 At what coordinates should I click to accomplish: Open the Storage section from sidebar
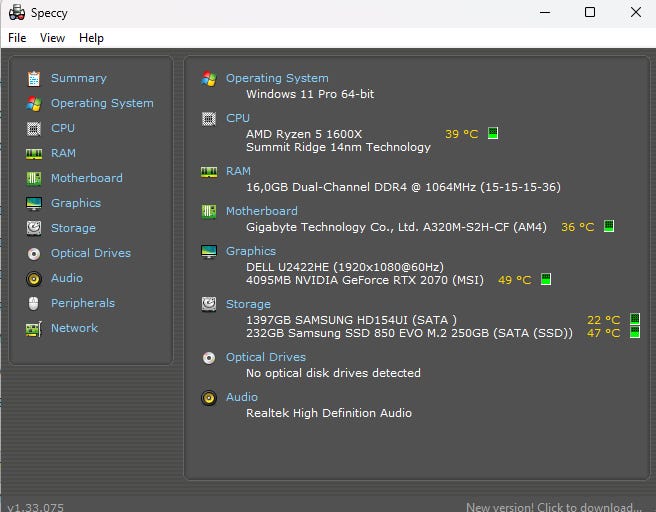click(73, 228)
